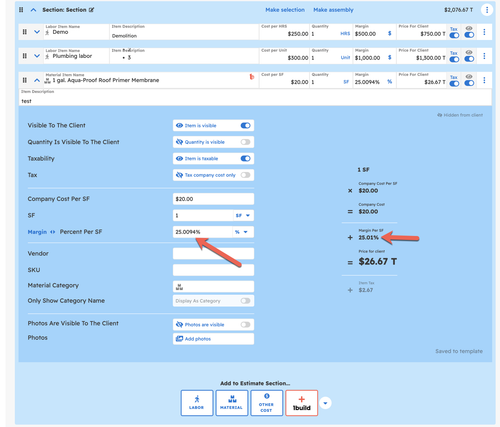Click SF unit on Aqua-Proof row
This screenshot has width=500, height=427.
[x=346, y=82]
